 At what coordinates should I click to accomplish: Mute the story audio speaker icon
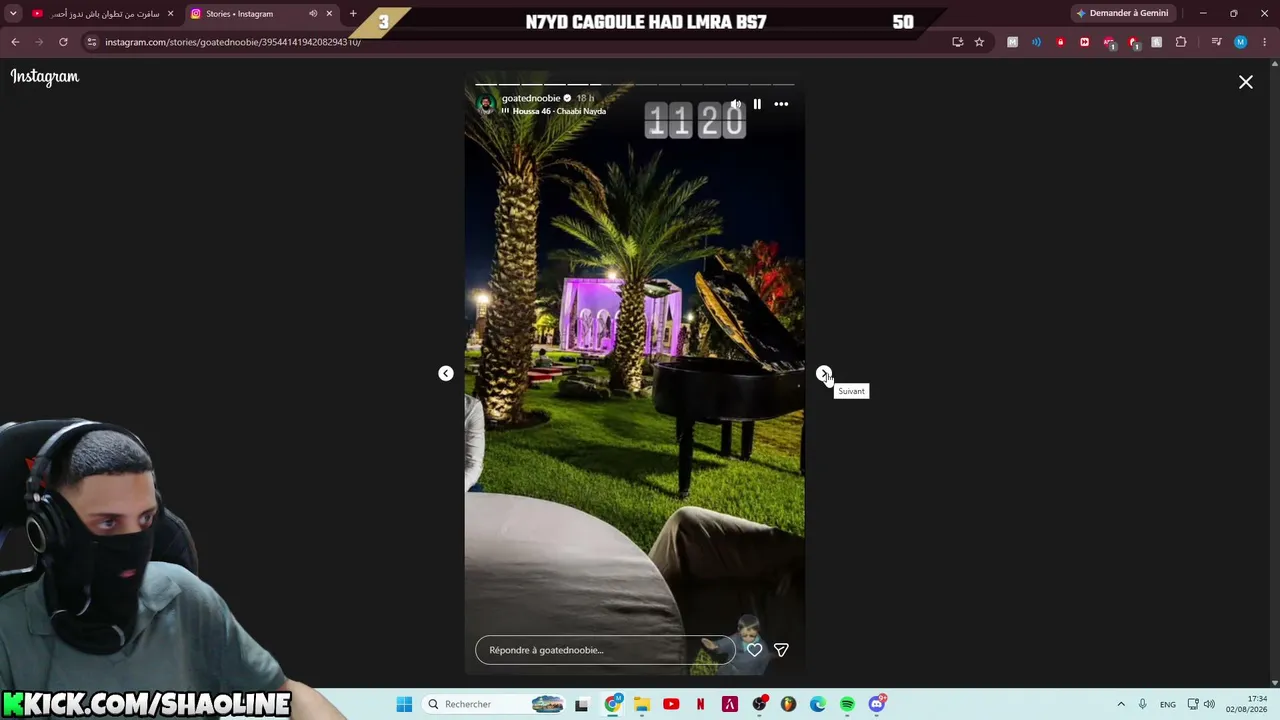coord(736,104)
